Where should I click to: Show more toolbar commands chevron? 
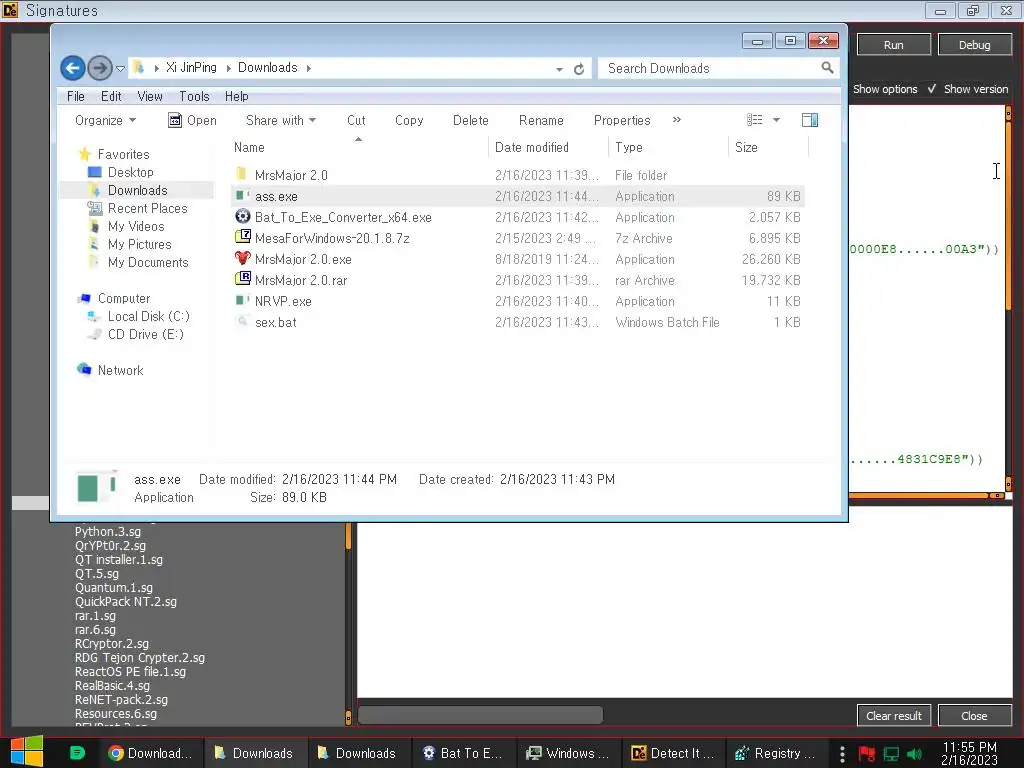point(677,120)
